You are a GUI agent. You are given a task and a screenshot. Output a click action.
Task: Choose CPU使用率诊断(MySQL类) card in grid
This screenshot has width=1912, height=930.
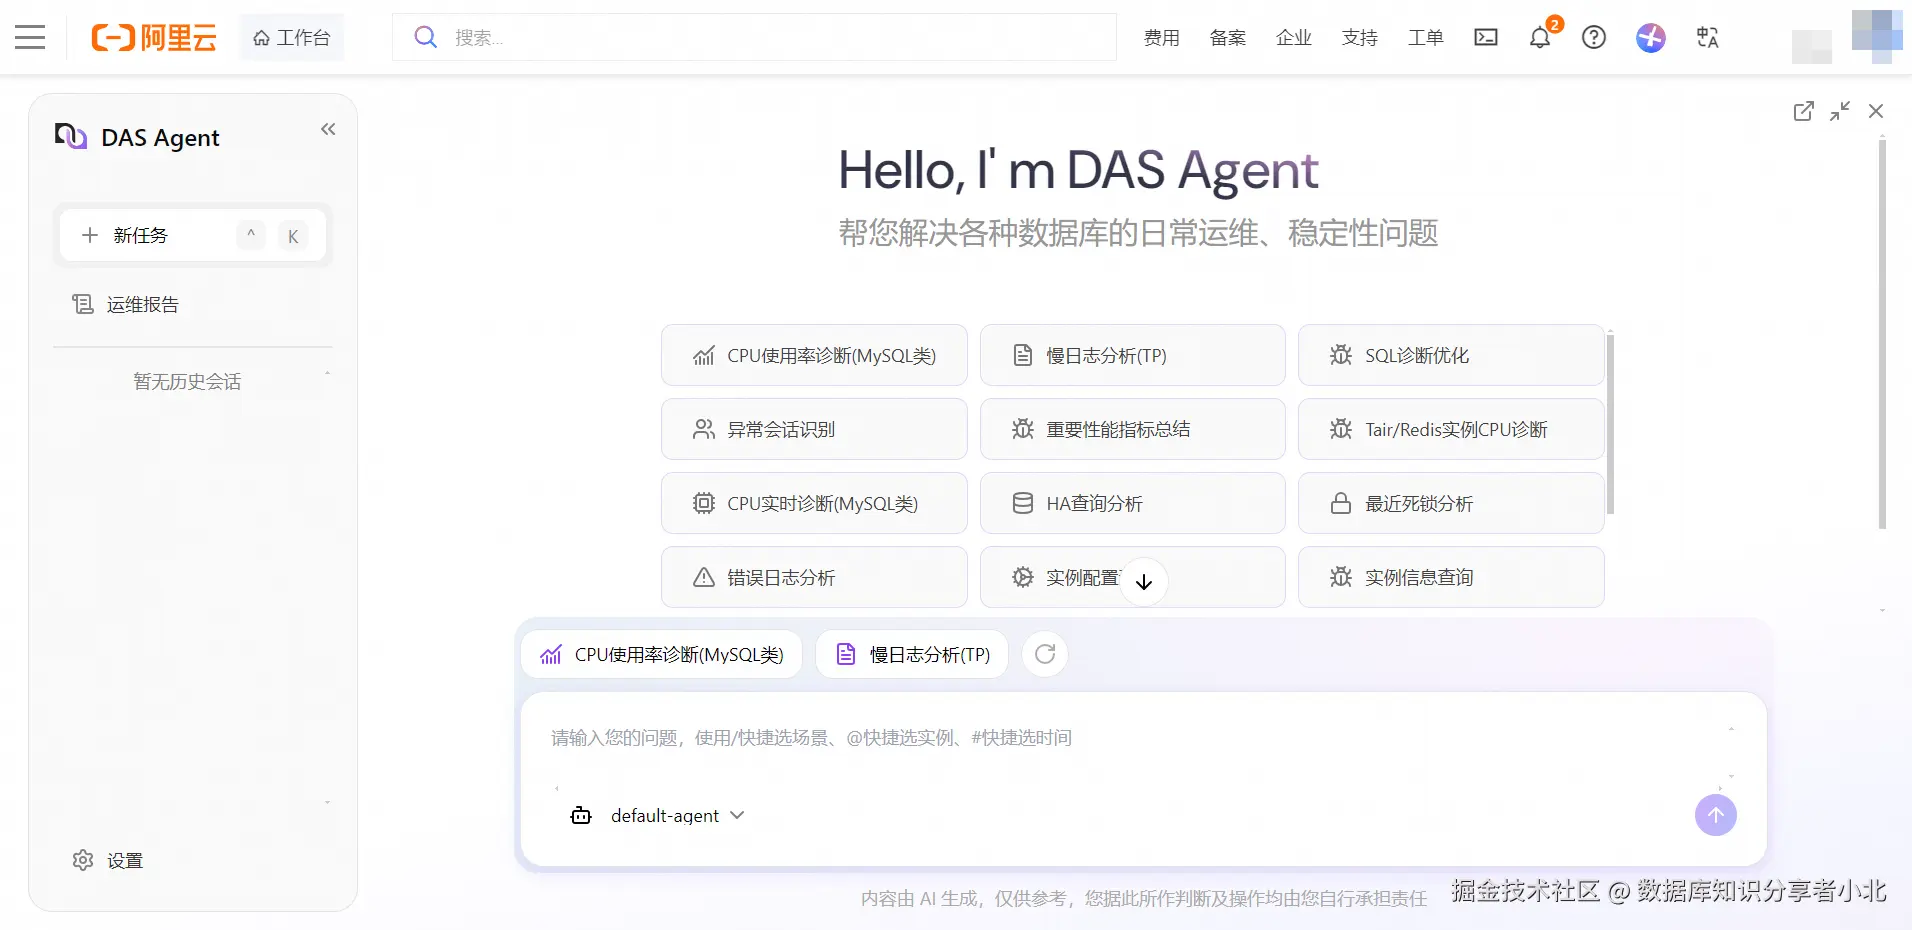click(814, 355)
